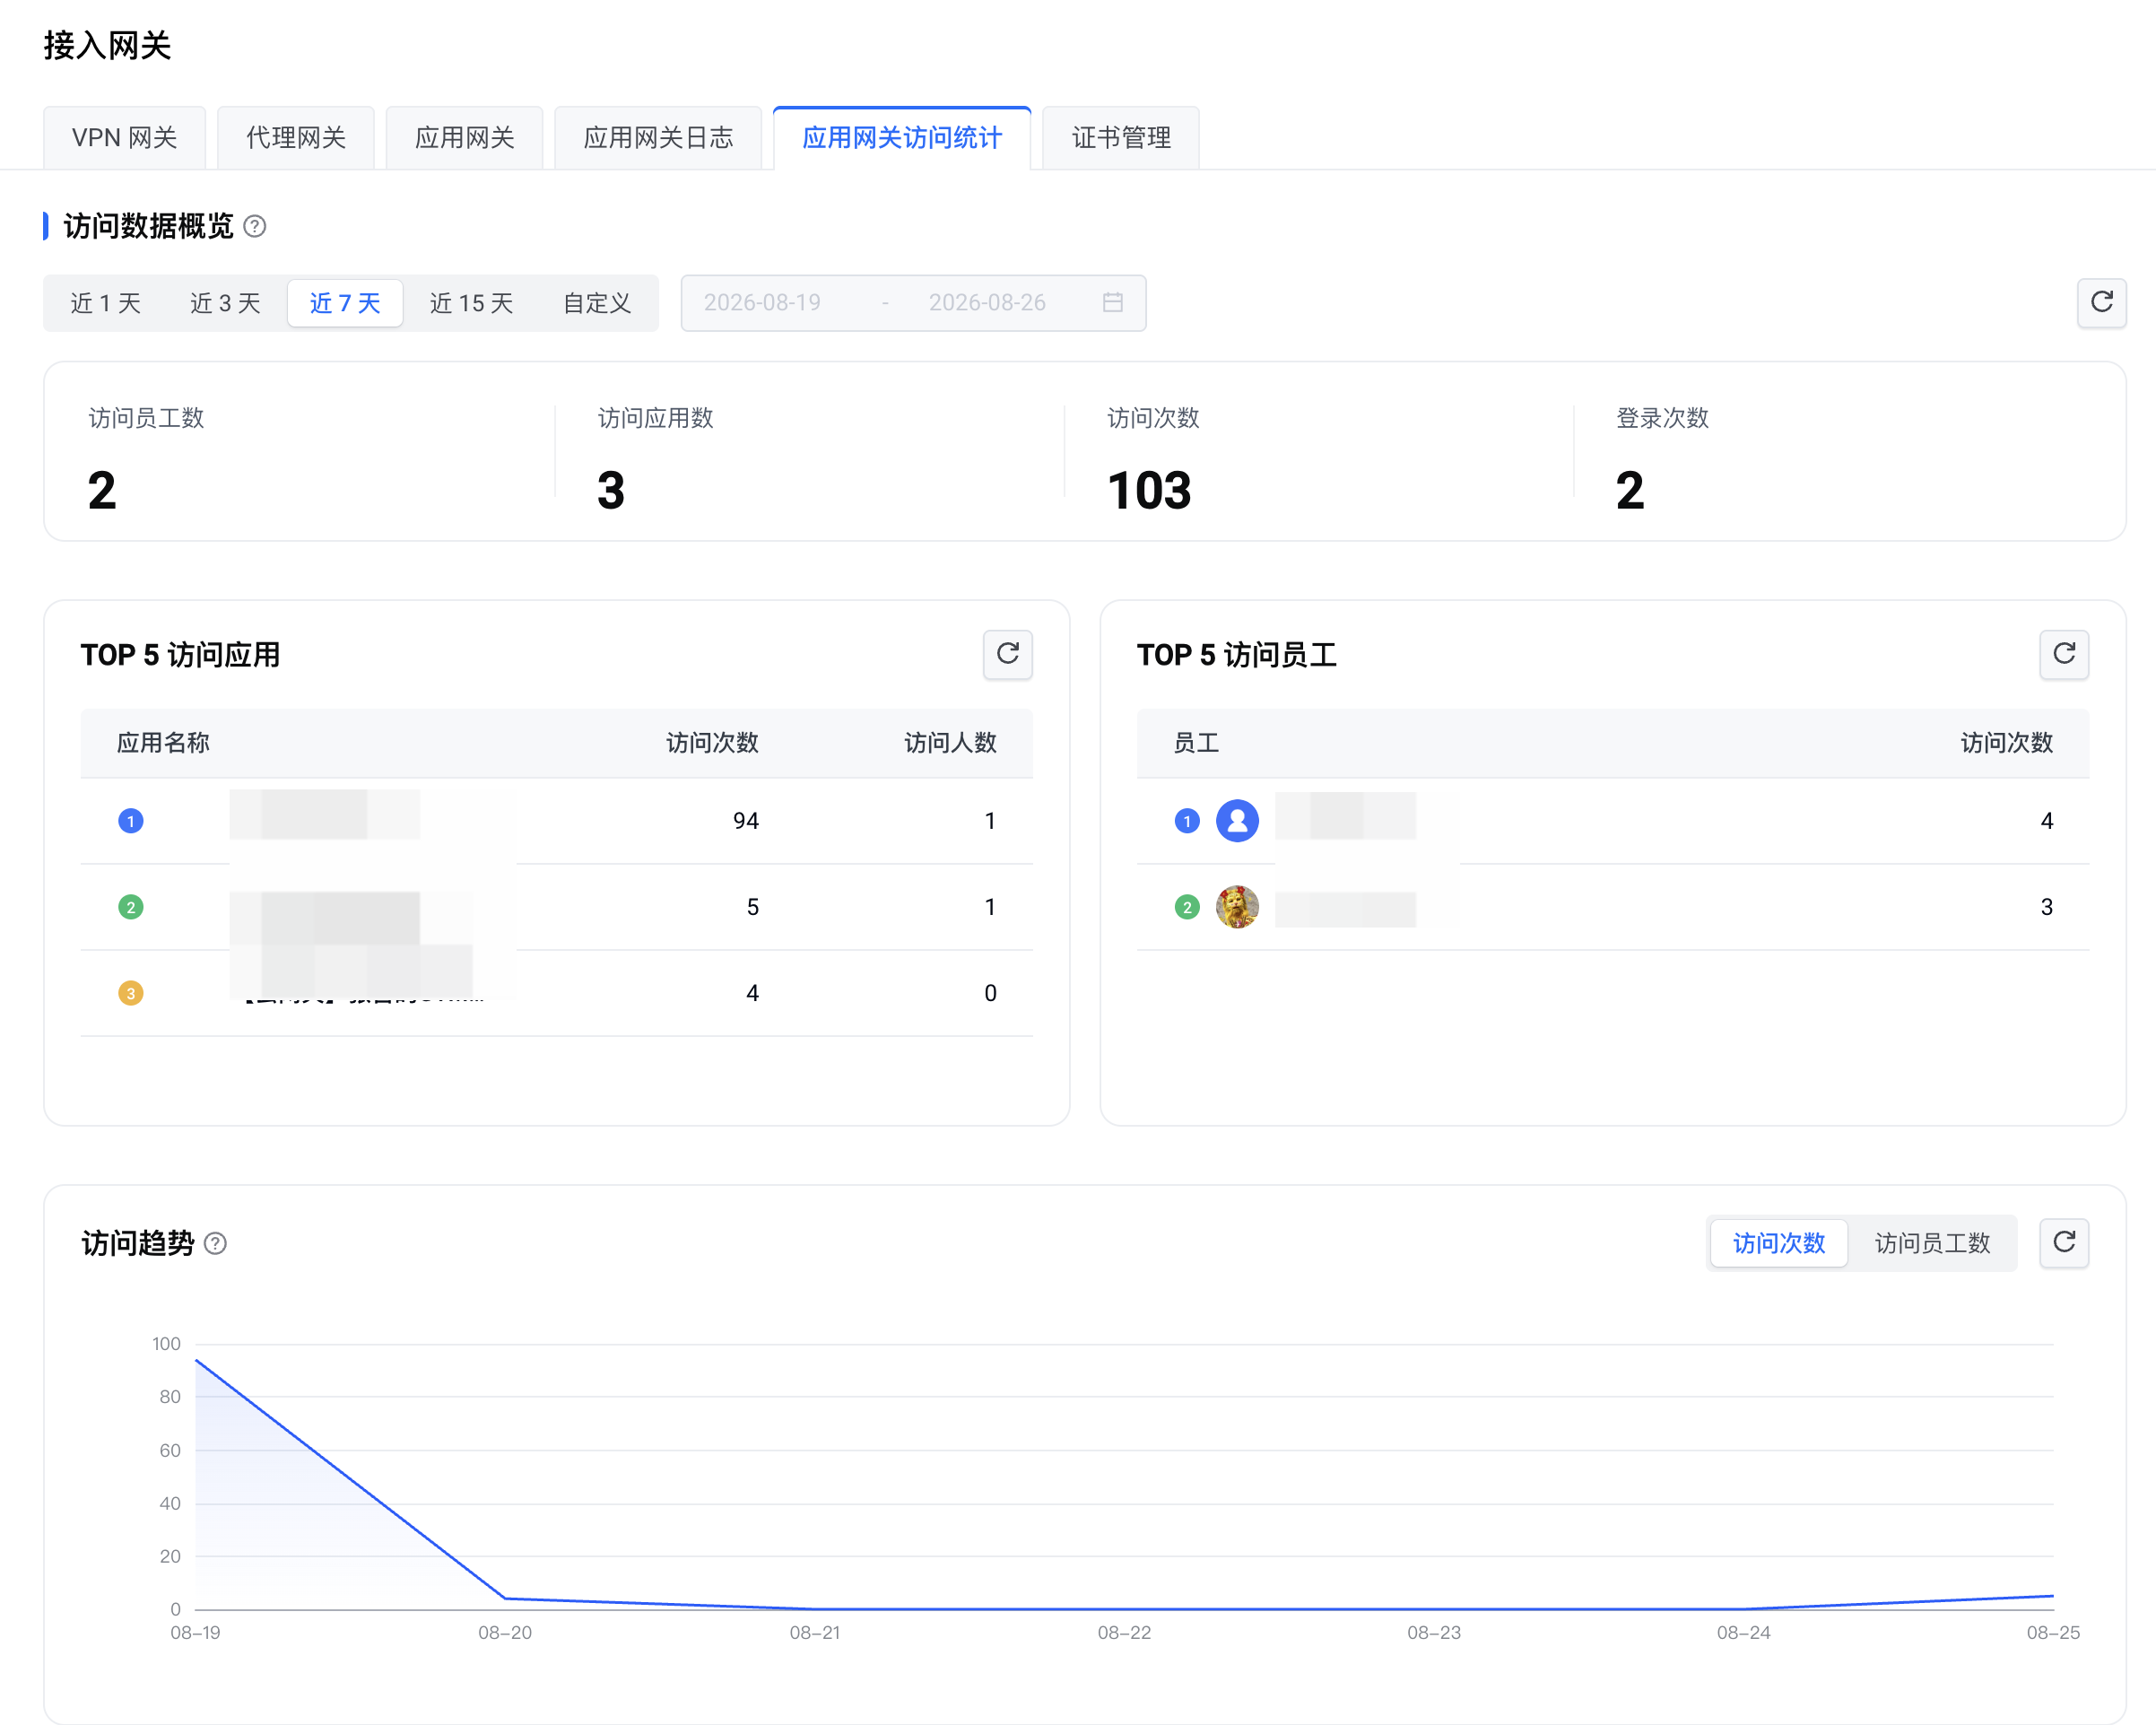Select the second employee's photo avatar
Viewport: 2156px width, 1725px height.
(x=1237, y=907)
